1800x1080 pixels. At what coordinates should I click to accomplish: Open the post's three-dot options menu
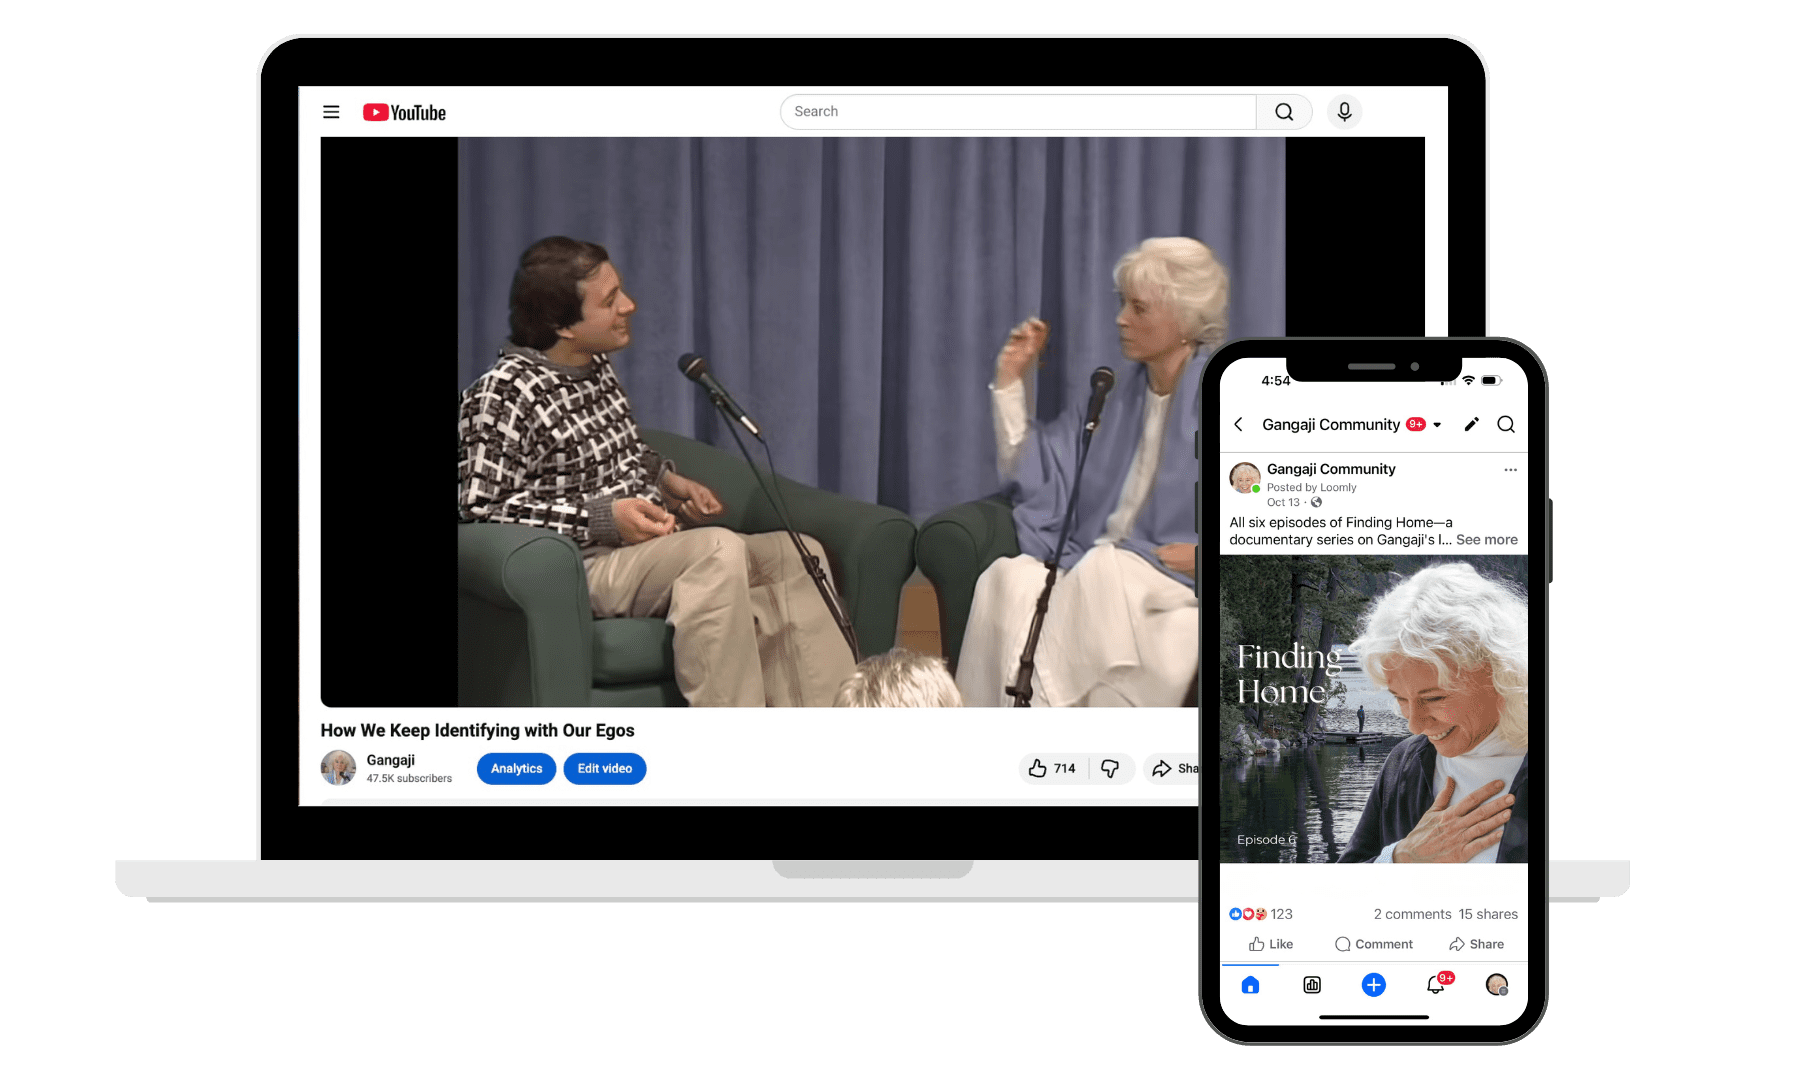tap(1510, 470)
